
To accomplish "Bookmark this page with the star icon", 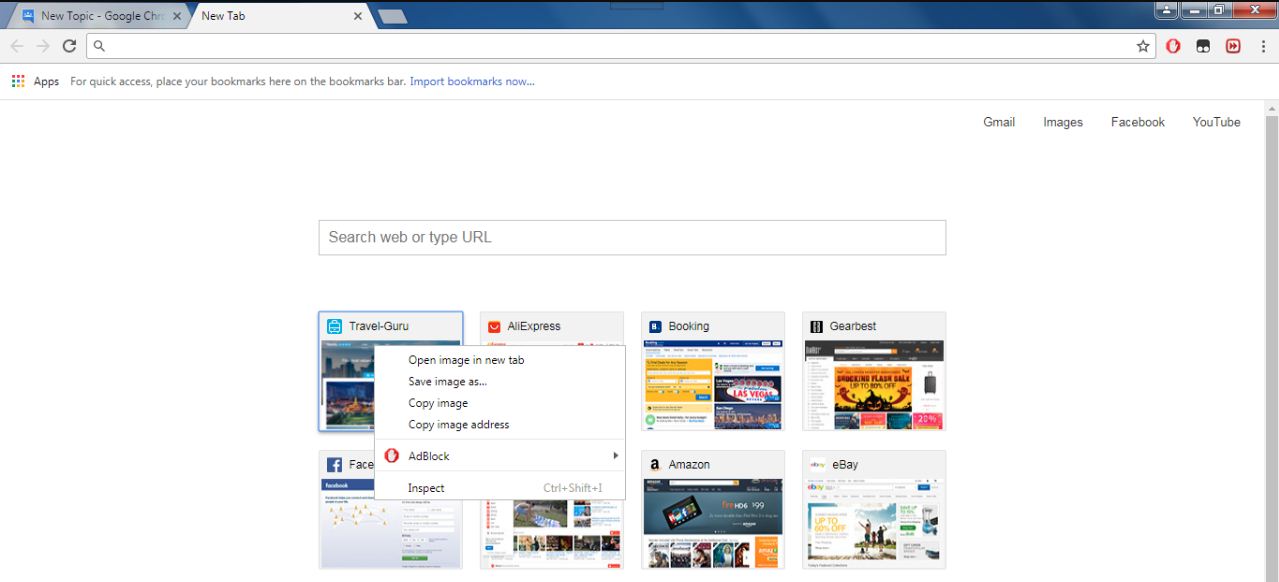I will (x=1143, y=46).
